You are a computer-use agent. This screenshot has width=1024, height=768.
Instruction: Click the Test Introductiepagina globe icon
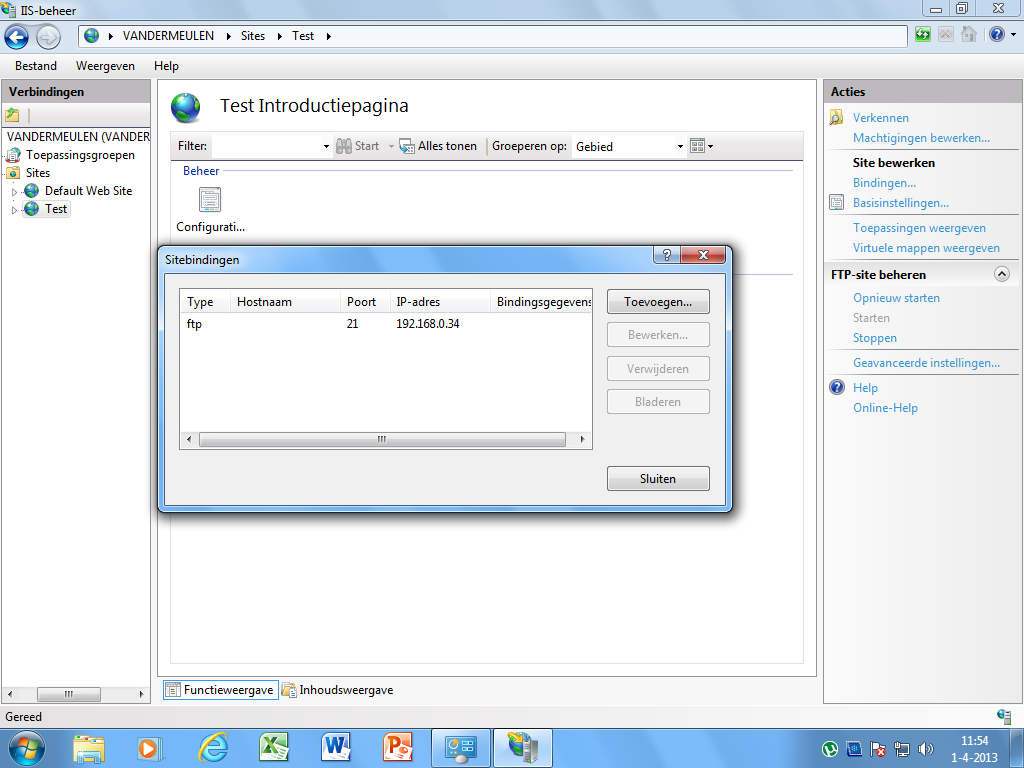pos(186,108)
